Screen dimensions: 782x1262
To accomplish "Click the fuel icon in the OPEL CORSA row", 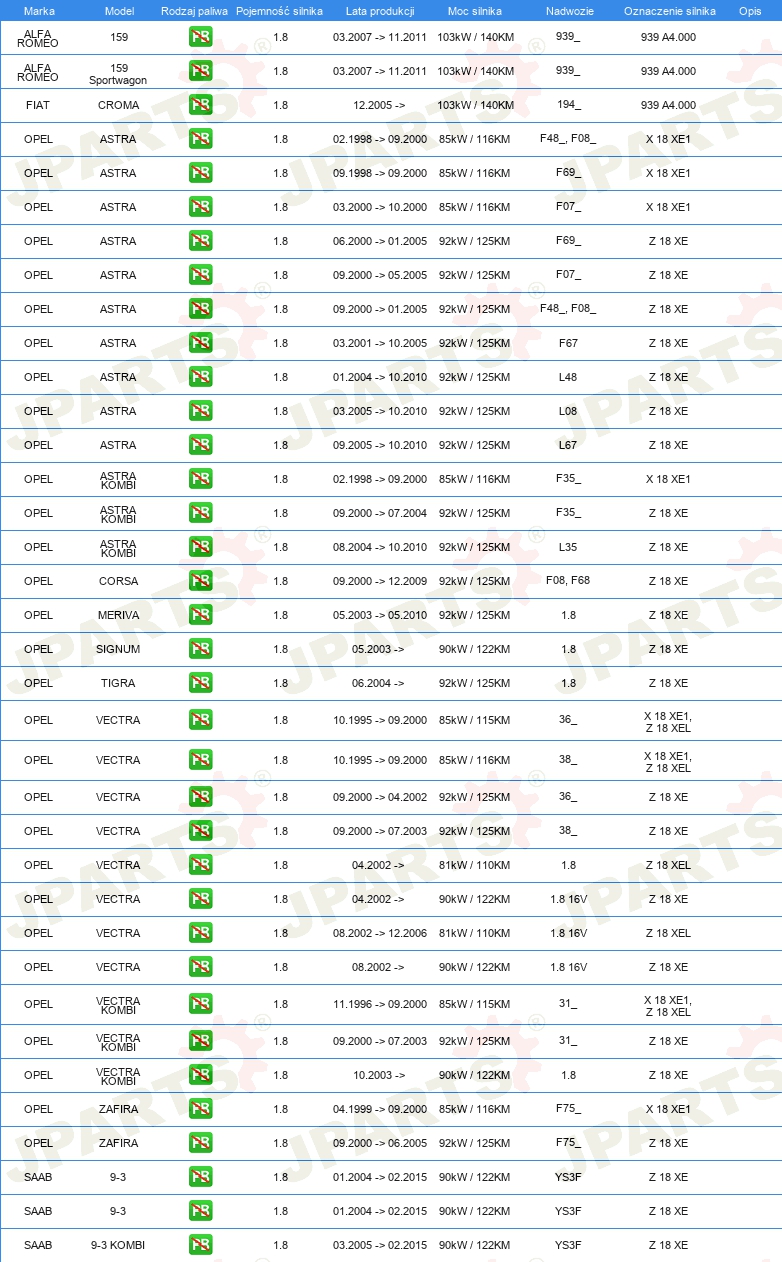I will pyautogui.click(x=200, y=581).
